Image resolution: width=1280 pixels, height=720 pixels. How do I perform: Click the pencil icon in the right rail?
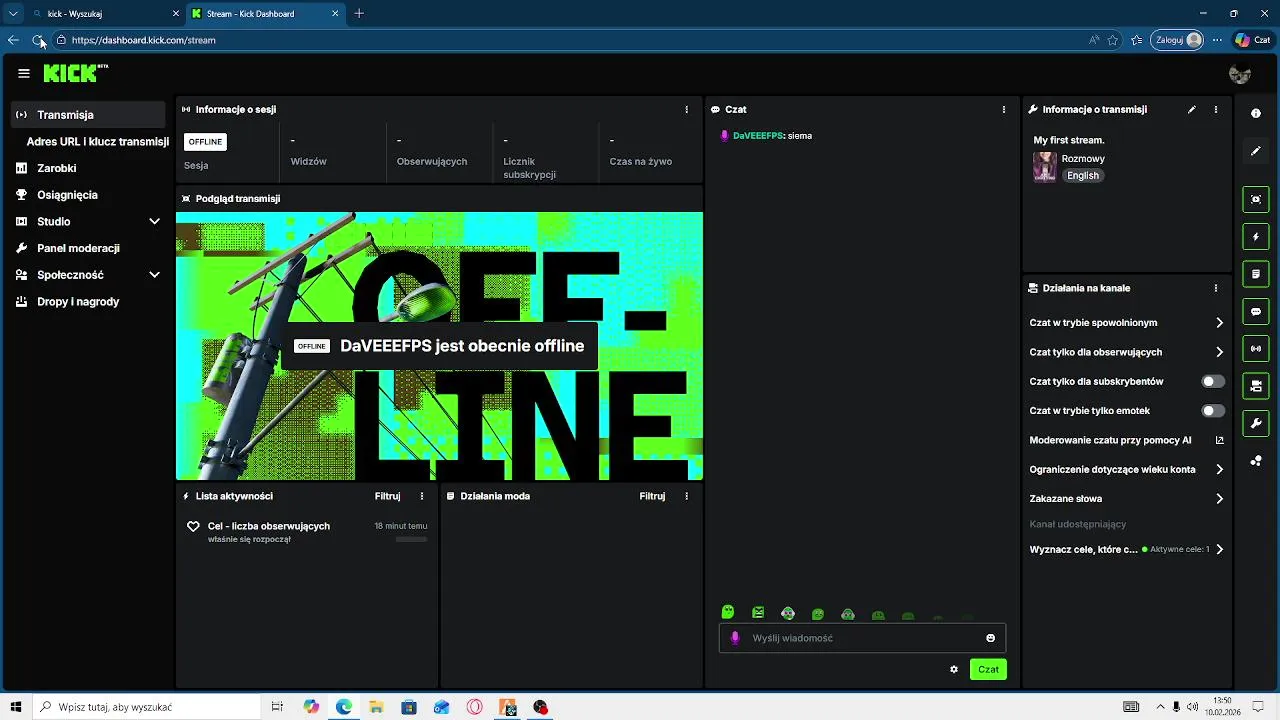(1256, 151)
